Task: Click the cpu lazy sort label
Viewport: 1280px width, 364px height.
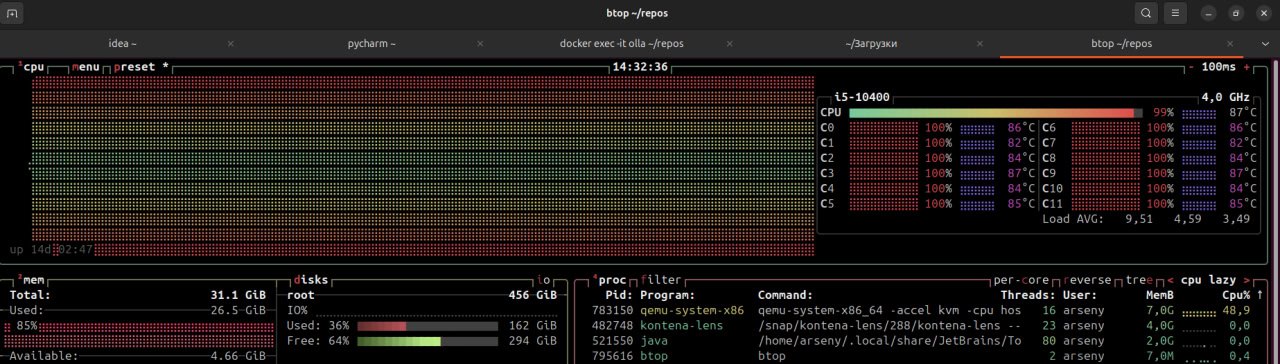Action: coord(1208,280)
